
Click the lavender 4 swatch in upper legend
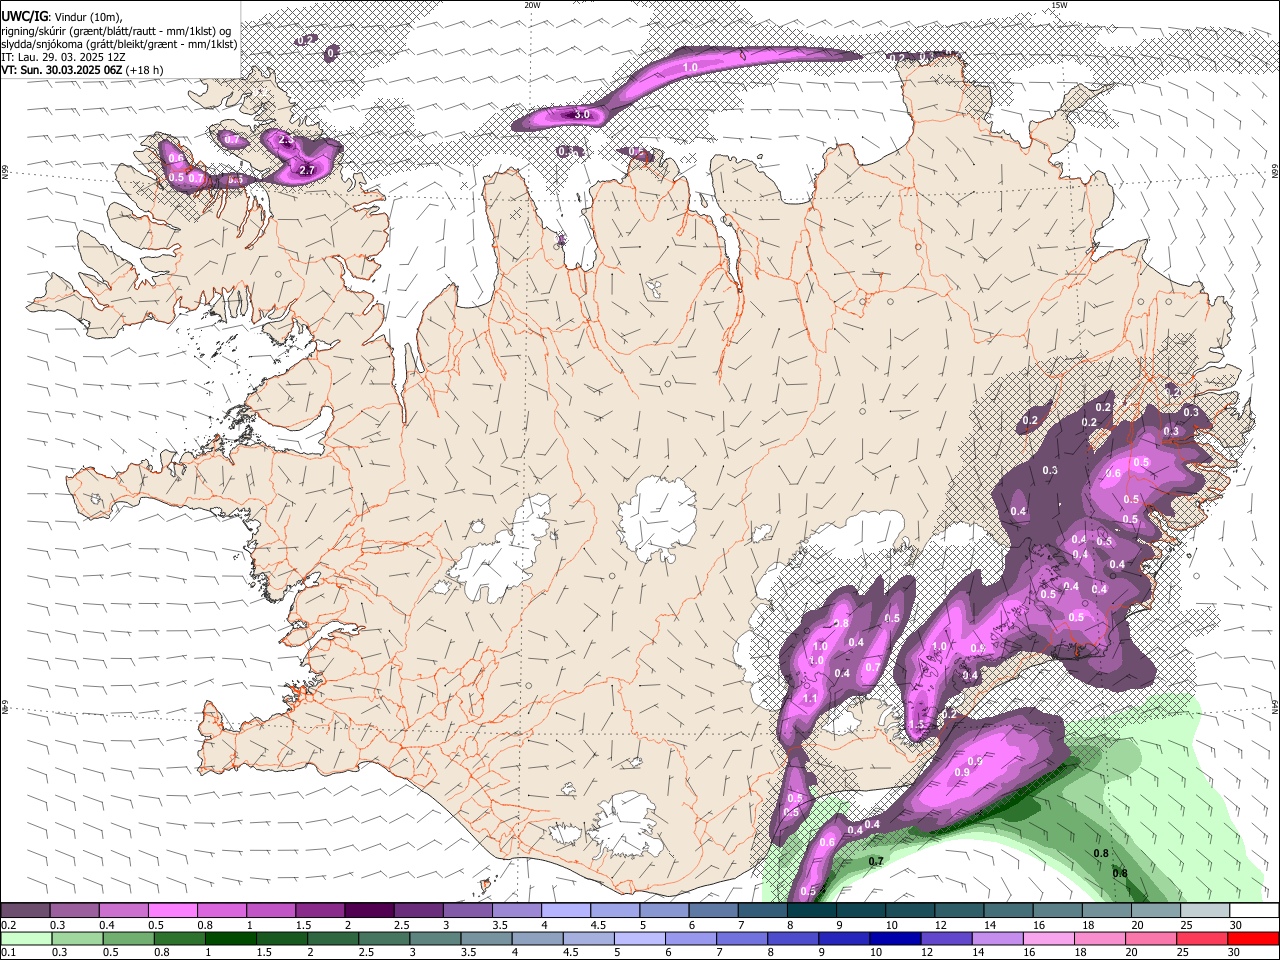(566, 911)
